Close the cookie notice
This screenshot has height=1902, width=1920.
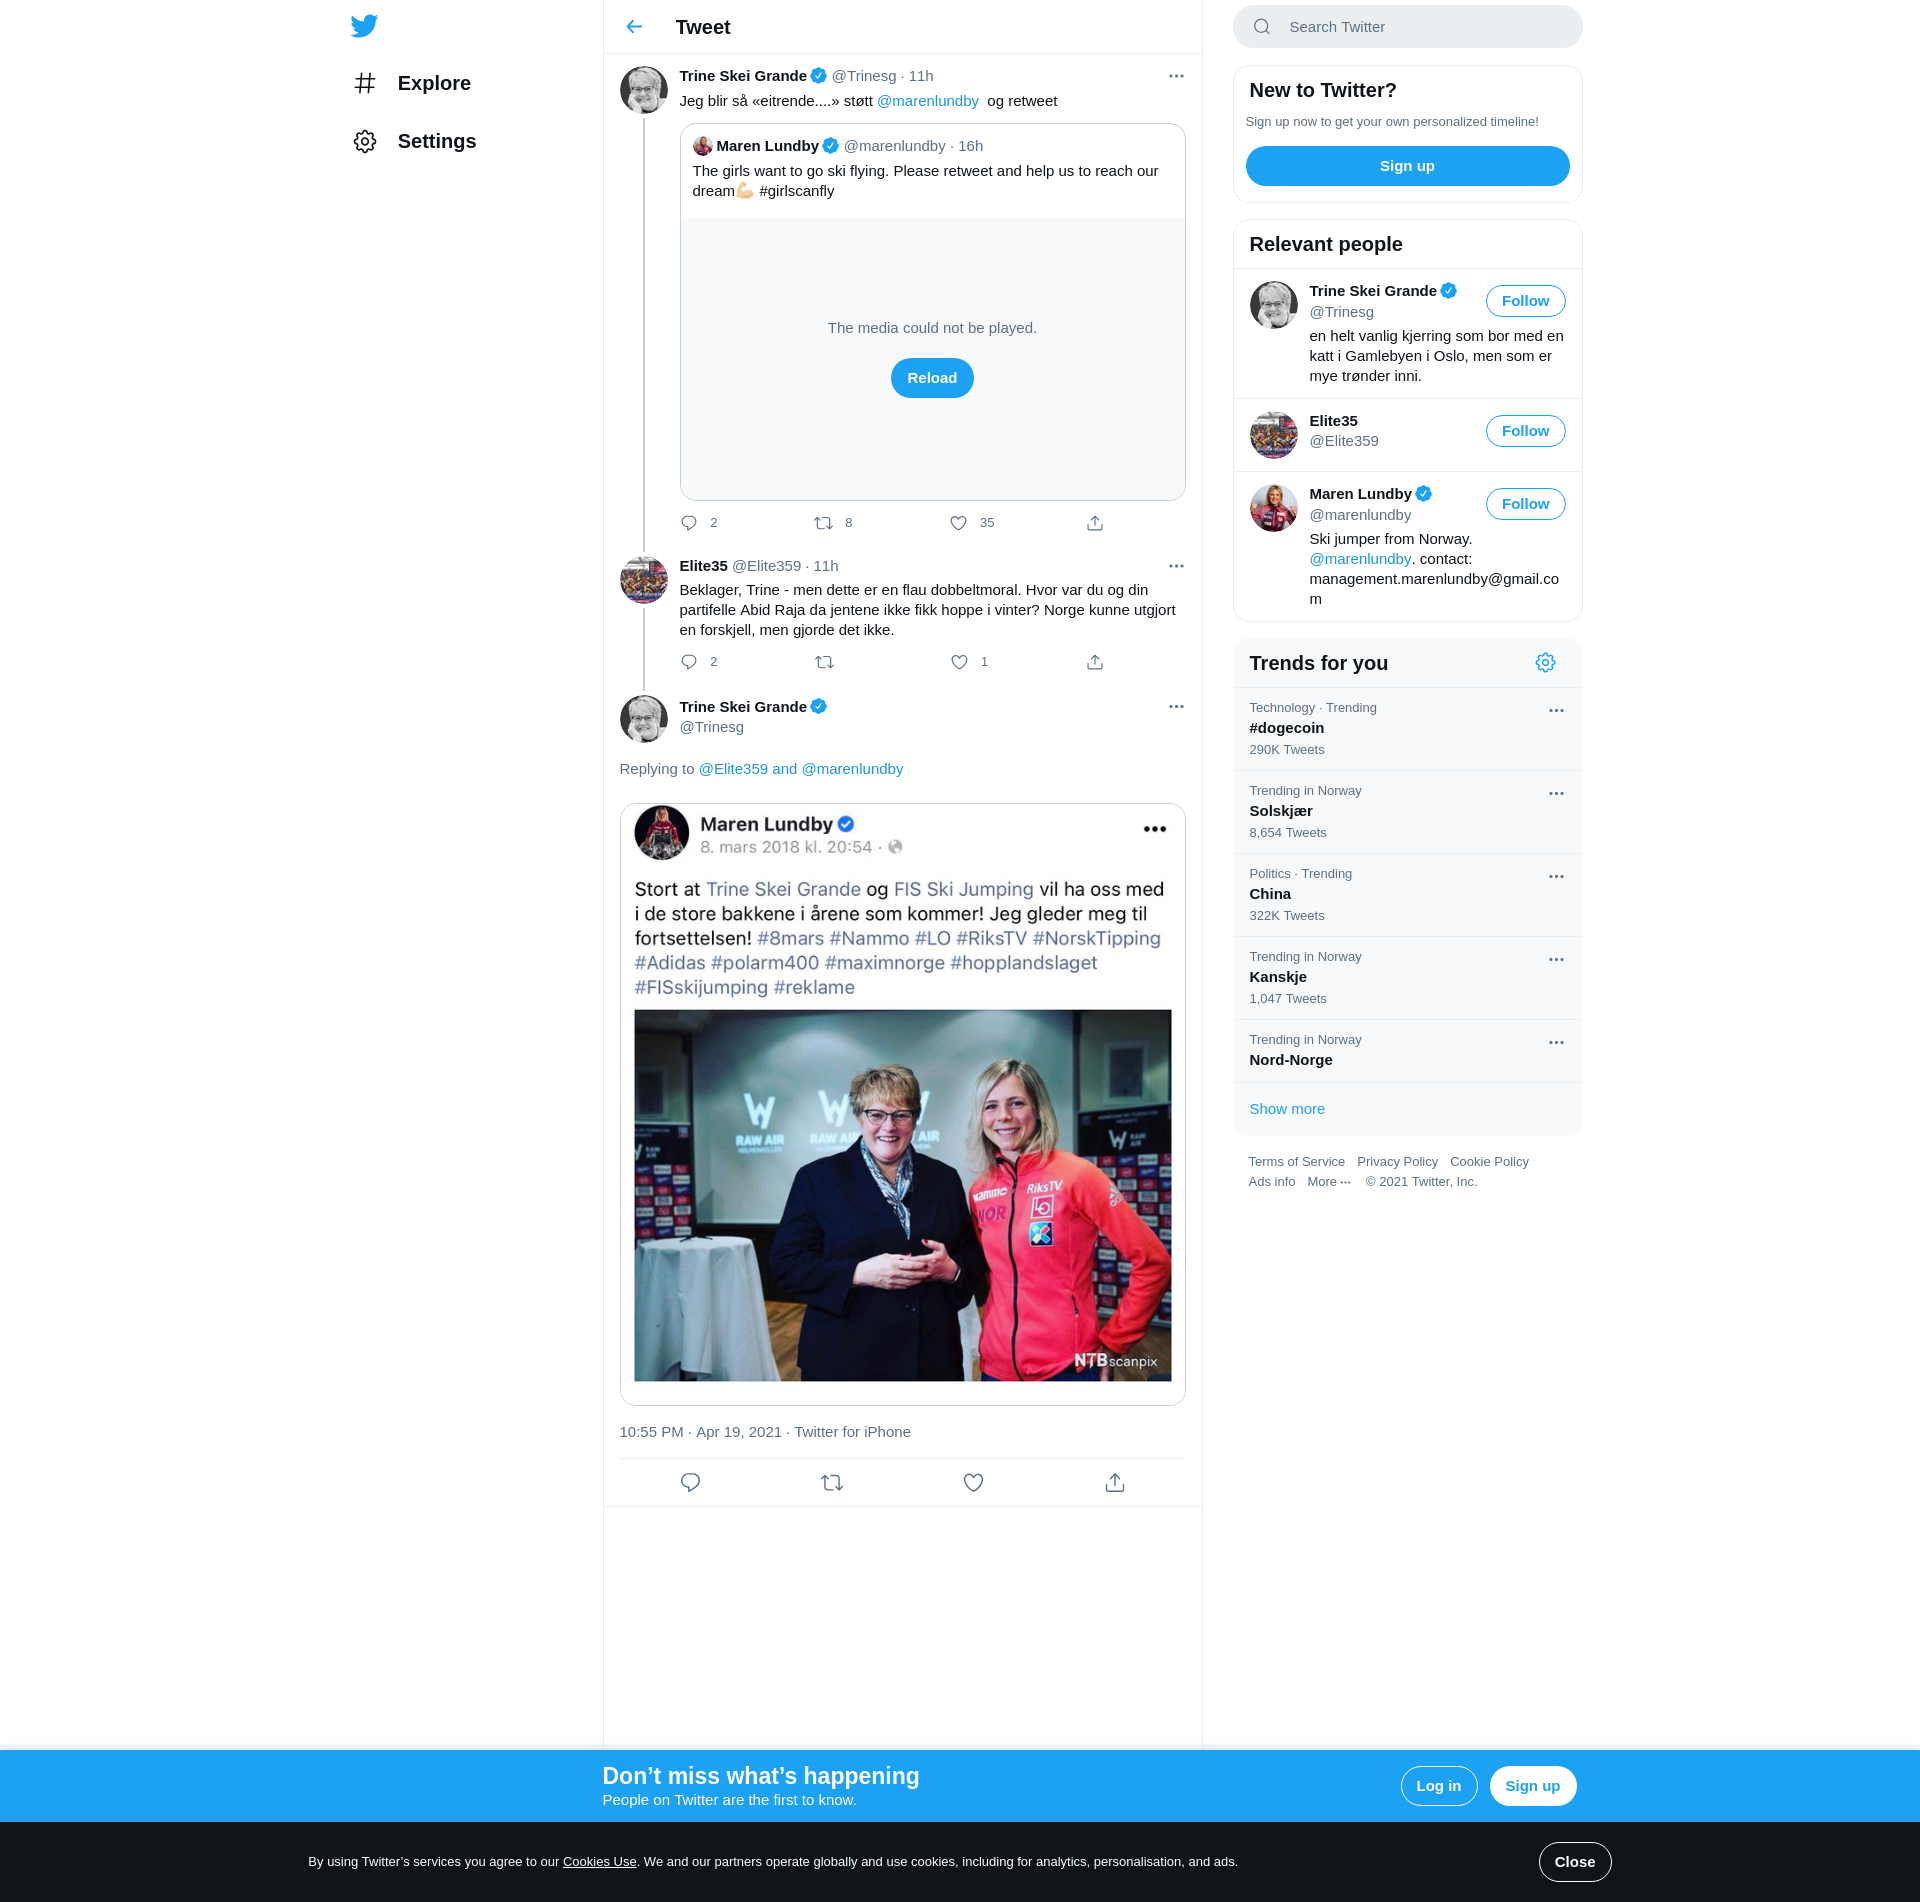[1574, 1862]
